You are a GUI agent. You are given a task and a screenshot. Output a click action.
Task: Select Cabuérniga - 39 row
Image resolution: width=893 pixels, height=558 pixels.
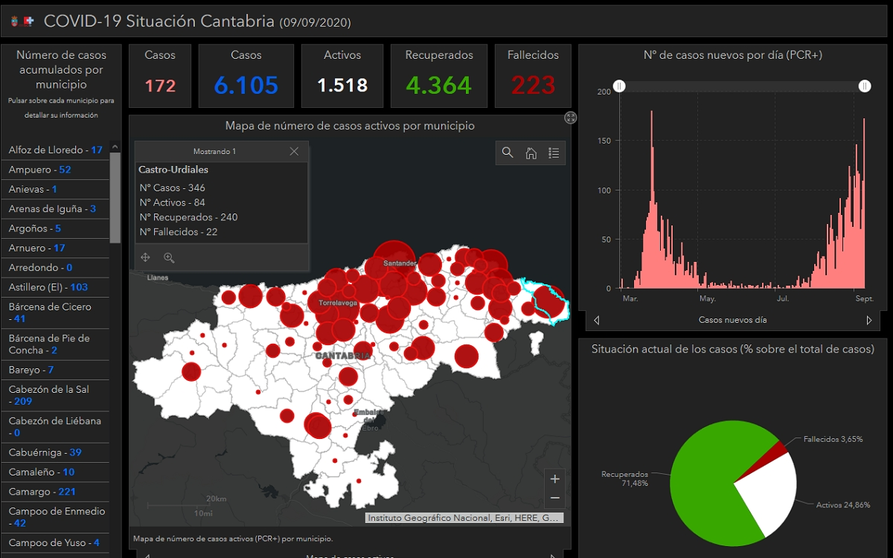point(55,452)
